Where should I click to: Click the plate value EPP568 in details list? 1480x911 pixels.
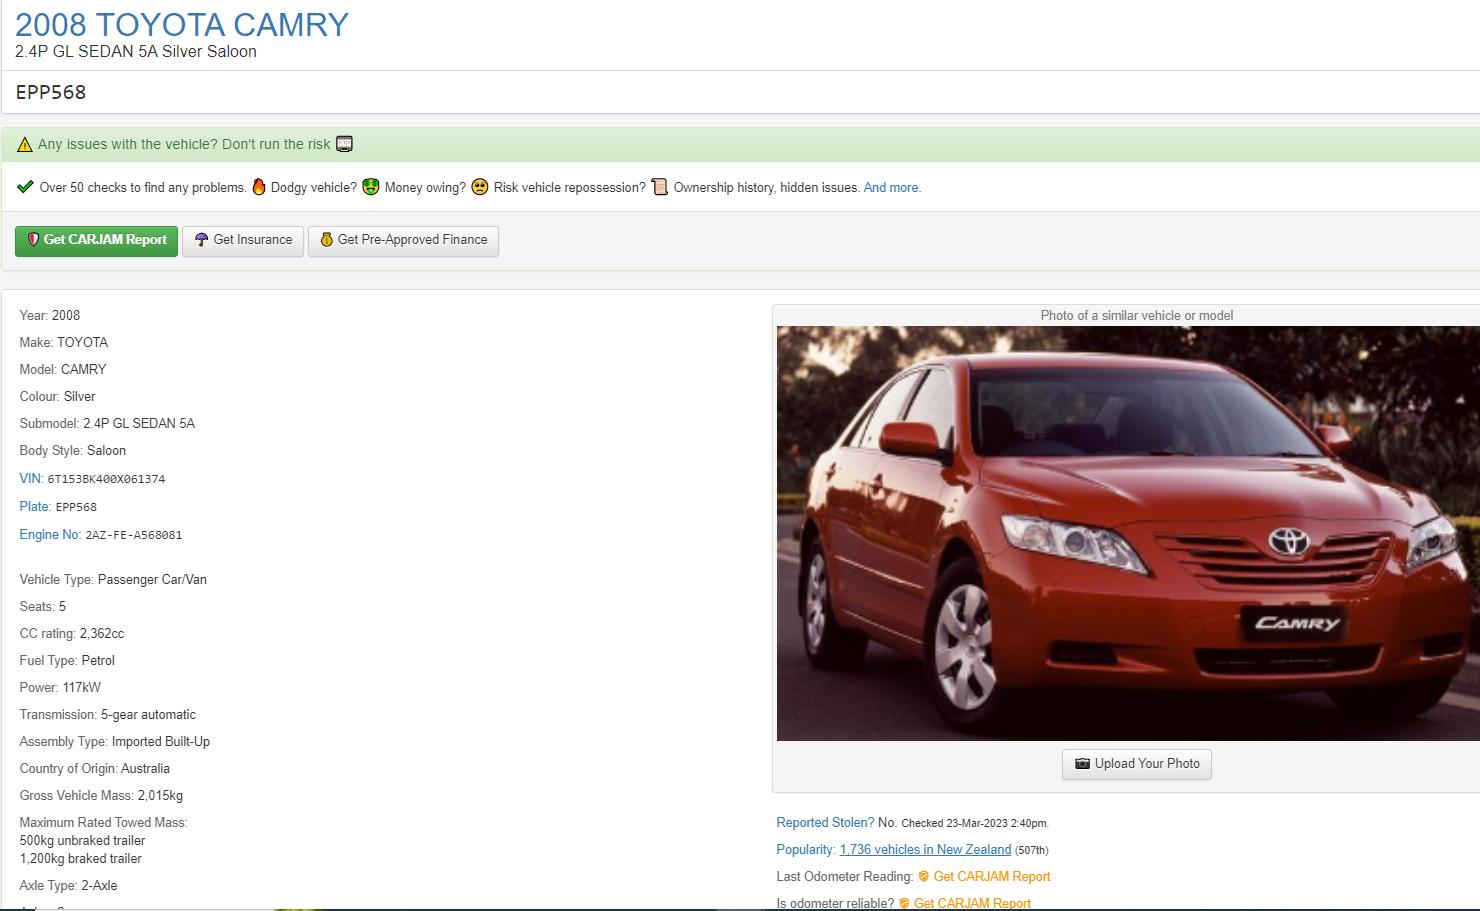click(x=76, y=507)
